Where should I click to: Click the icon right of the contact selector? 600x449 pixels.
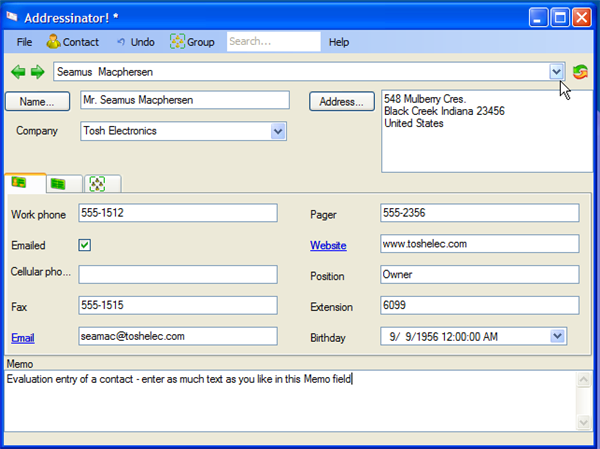point(580,72)
